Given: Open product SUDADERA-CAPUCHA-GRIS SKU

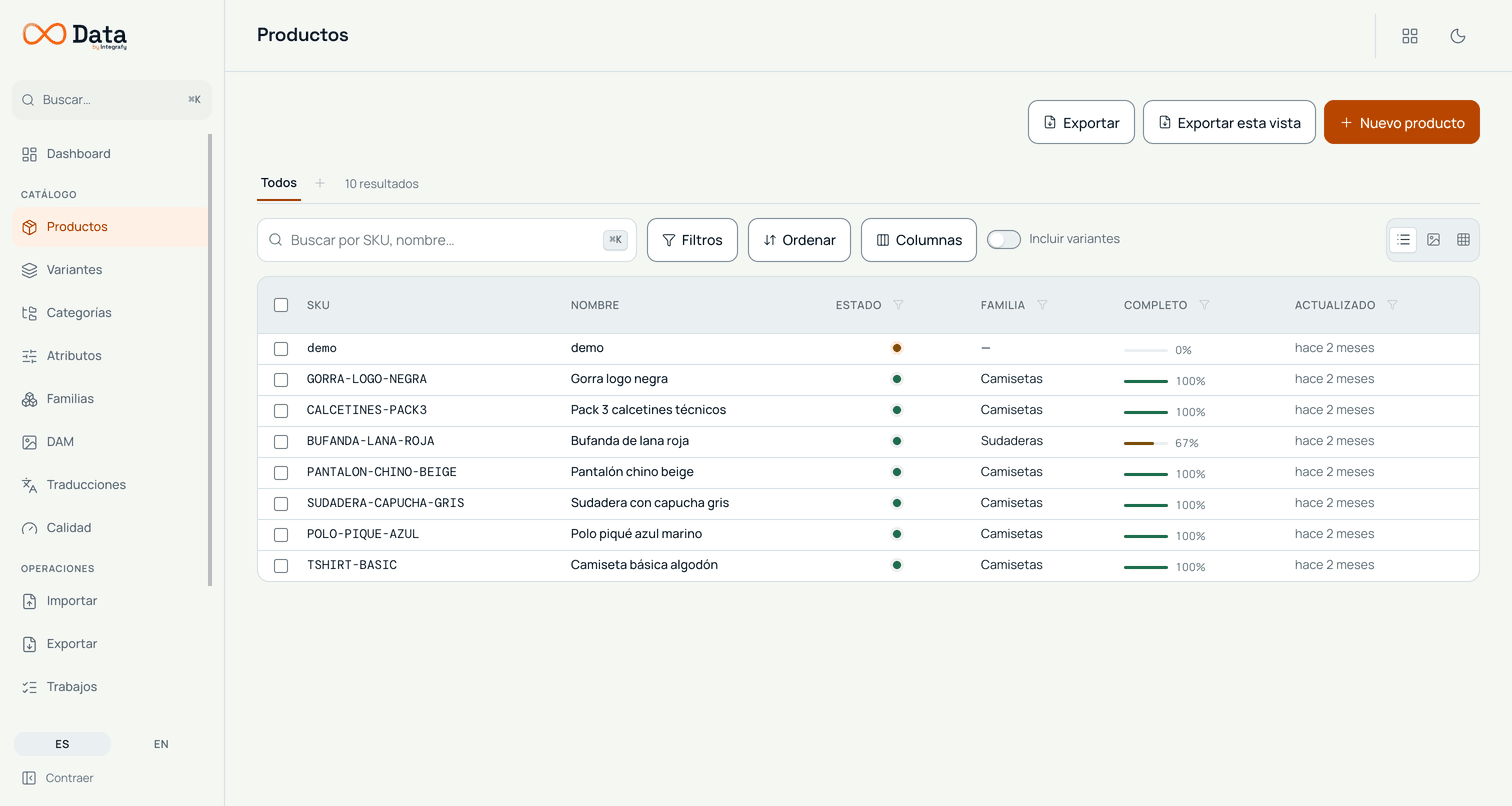Looking at the screenshot, I should (385, 503).
